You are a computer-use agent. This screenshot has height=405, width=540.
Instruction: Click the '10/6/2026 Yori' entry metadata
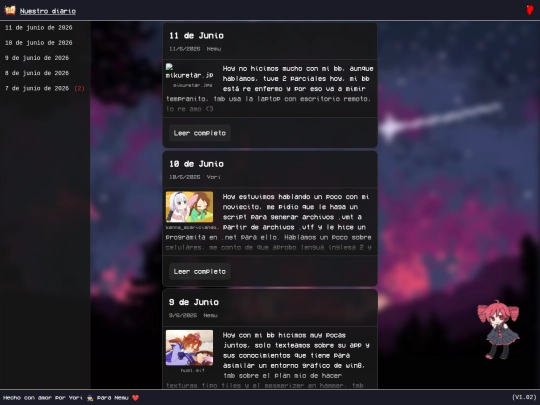point(195,177)
